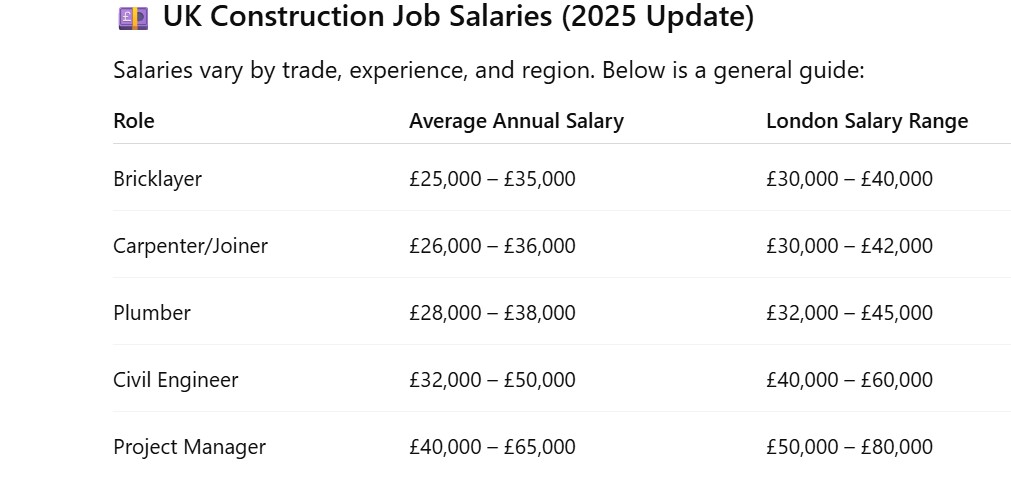Screen dimensions: 1011x496
Task: Select the London Salary Range column header
Action: coord(867,121)
